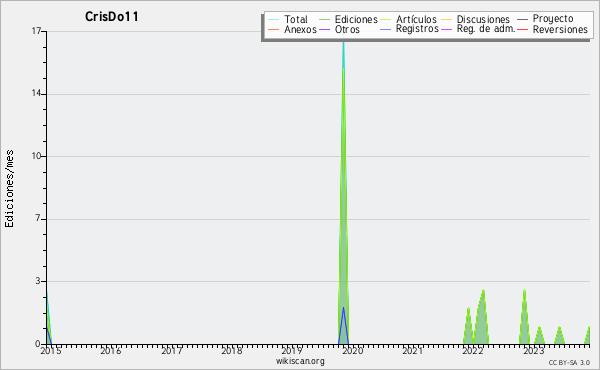600x370 pixels.
Task: Click the Reversiones legend label
Action: click(560, 29)
